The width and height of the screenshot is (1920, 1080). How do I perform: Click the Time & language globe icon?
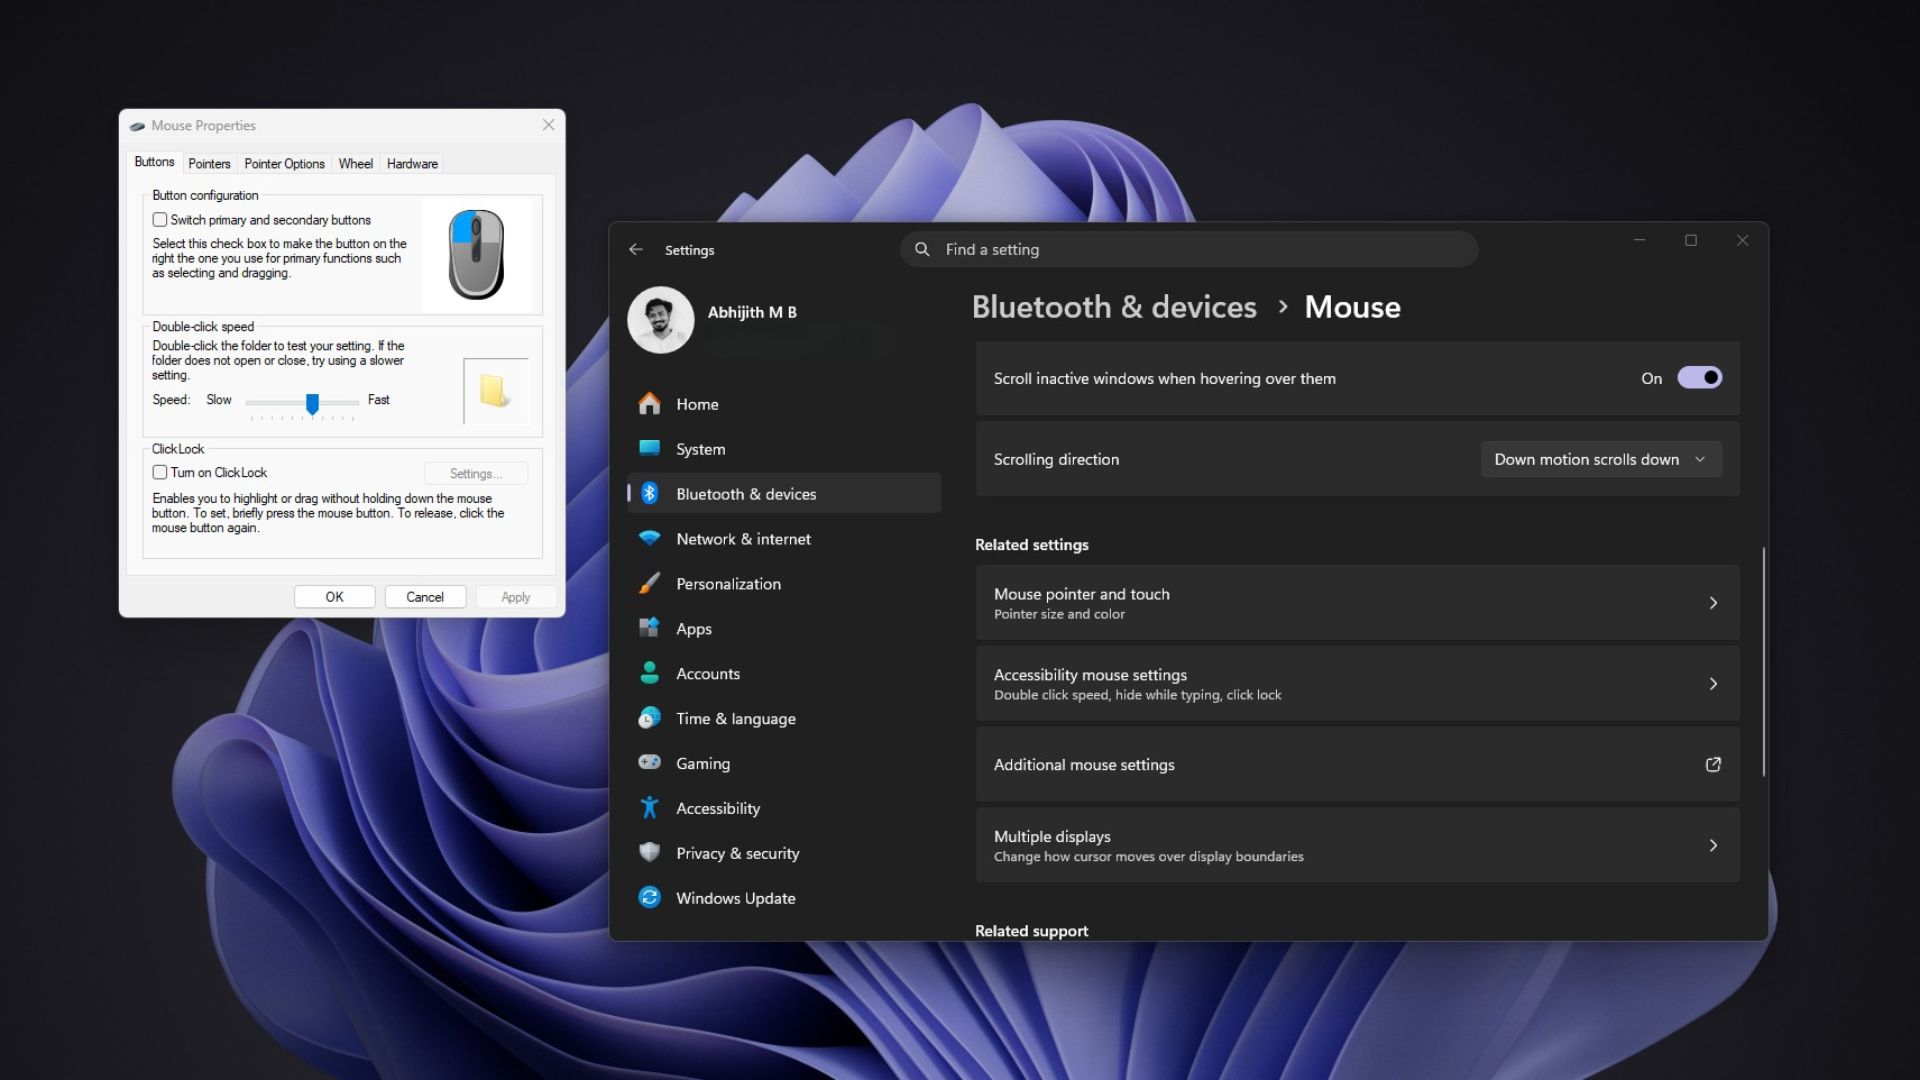[x=649, y=718]
